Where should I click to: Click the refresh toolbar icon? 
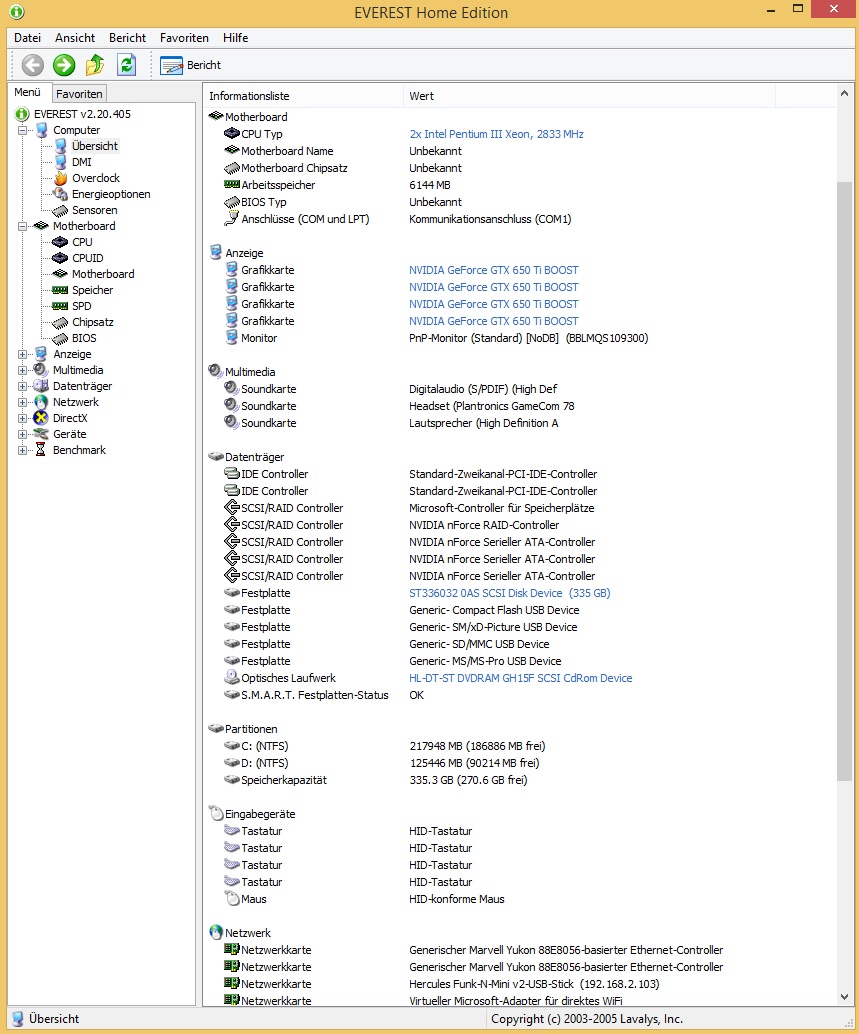click(x=126, y=65)
